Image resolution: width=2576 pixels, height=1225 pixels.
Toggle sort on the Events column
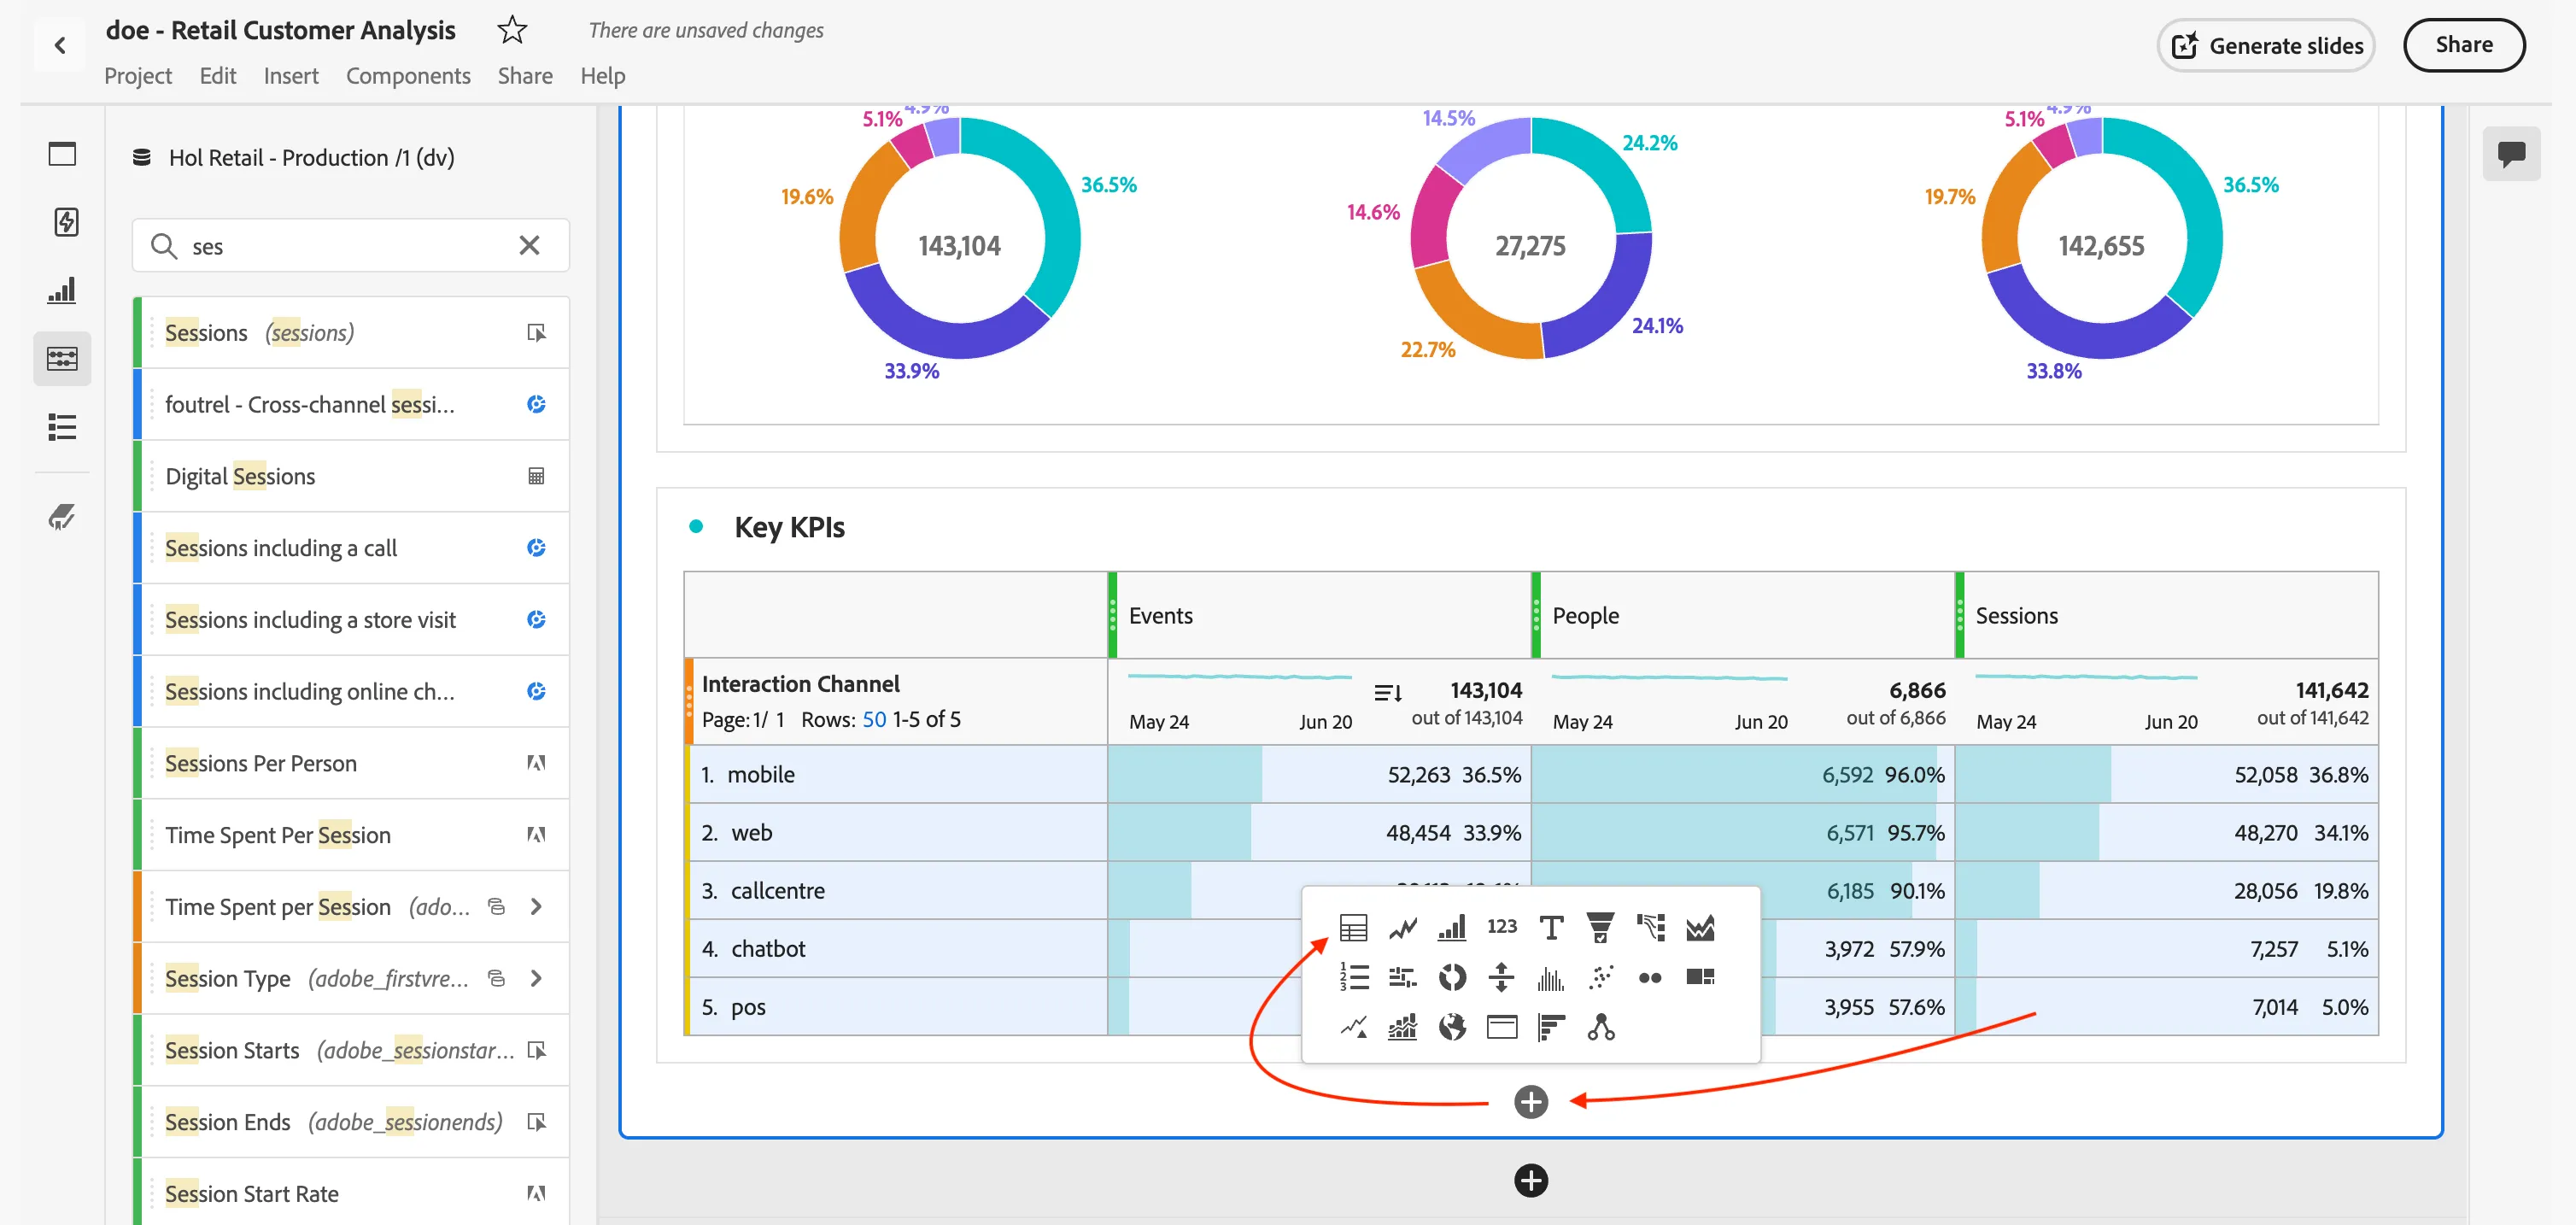coord(1387,692)
